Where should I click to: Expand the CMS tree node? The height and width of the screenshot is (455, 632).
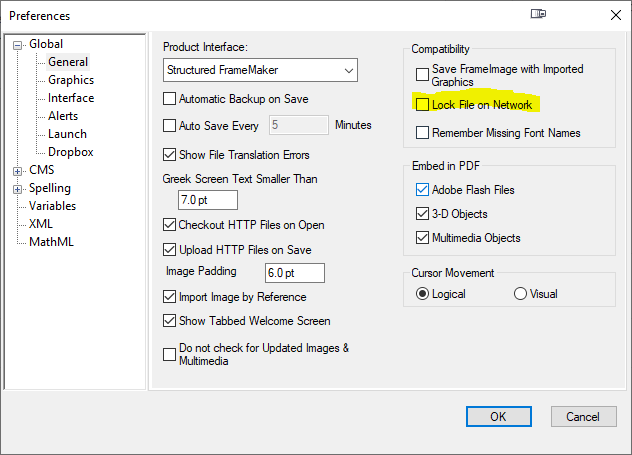click(x=18, y=170)
